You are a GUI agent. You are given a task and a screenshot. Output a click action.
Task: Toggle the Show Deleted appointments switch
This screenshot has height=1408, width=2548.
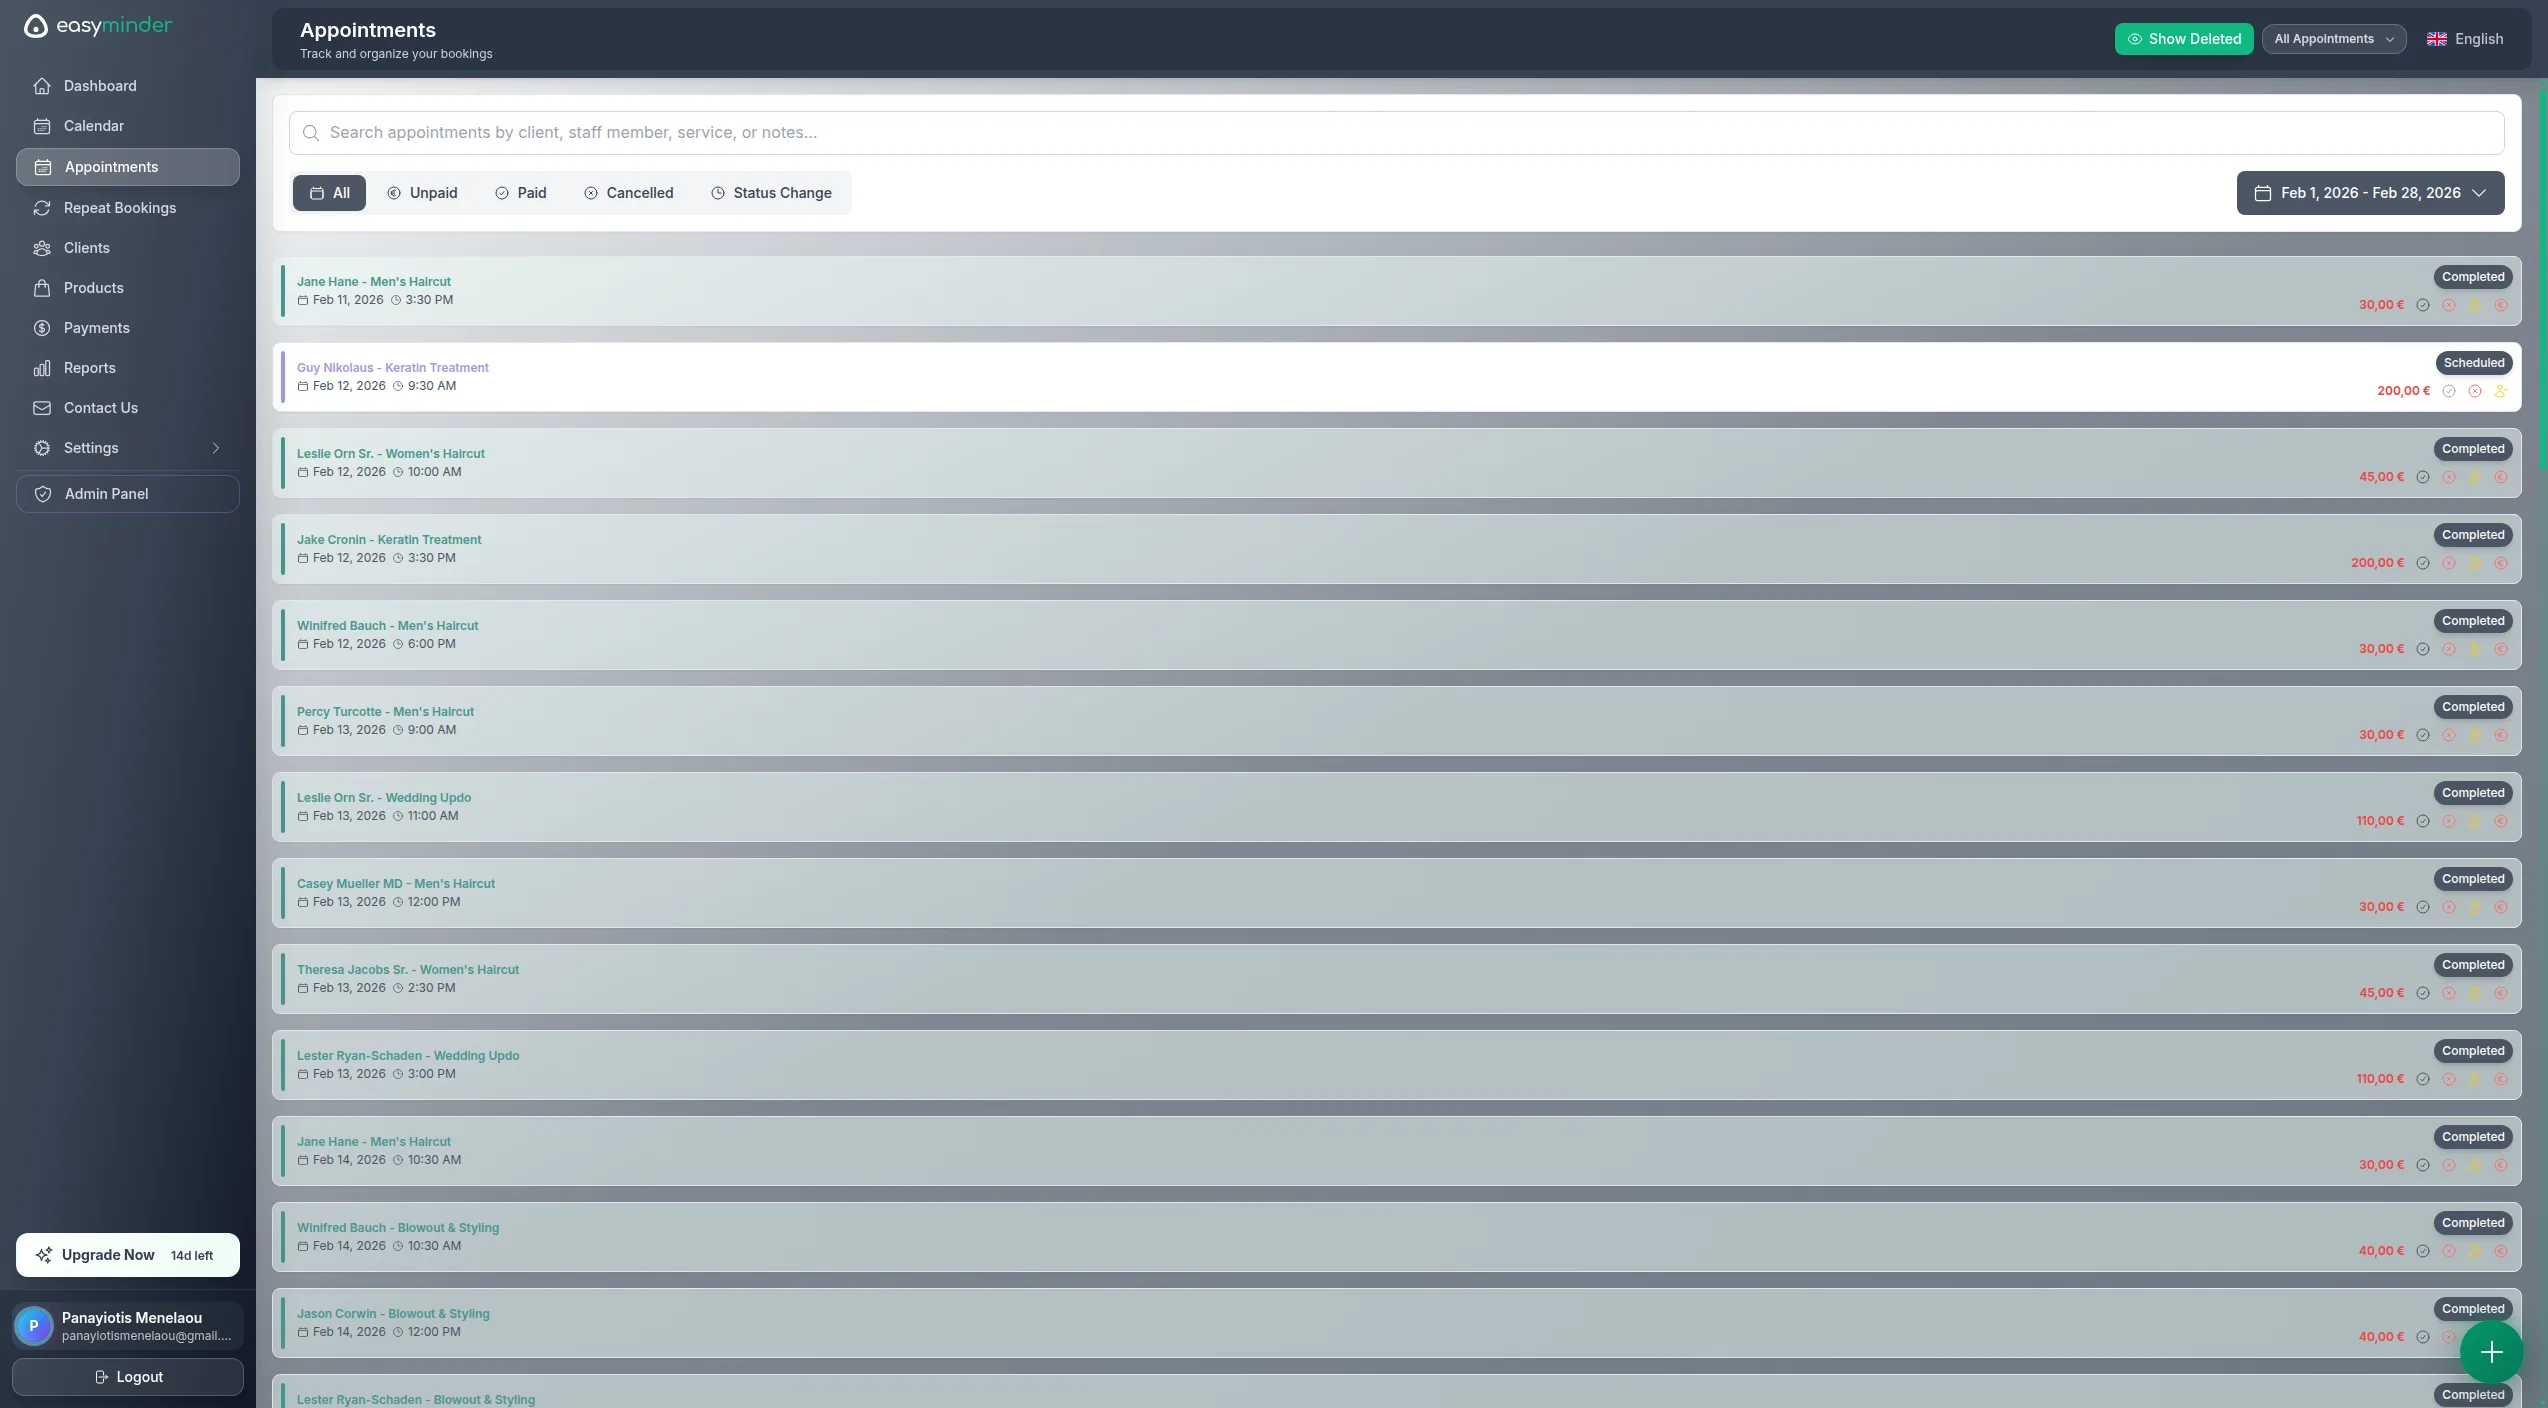[x=2184, y=39]
